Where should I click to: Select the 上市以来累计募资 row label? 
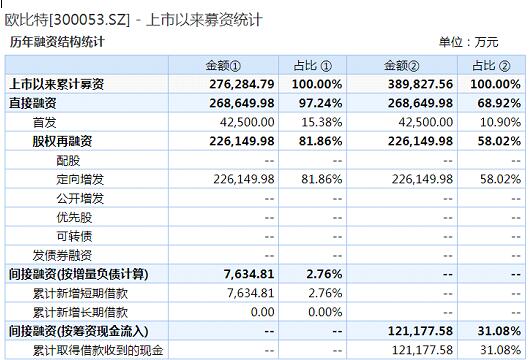pos(56,84)
